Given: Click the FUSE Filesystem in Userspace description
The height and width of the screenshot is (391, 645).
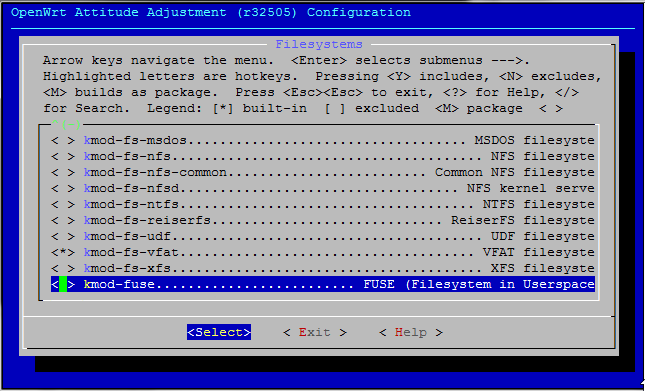Looking at the screenshot, I should pyautogui.click(x=479, y=285).
